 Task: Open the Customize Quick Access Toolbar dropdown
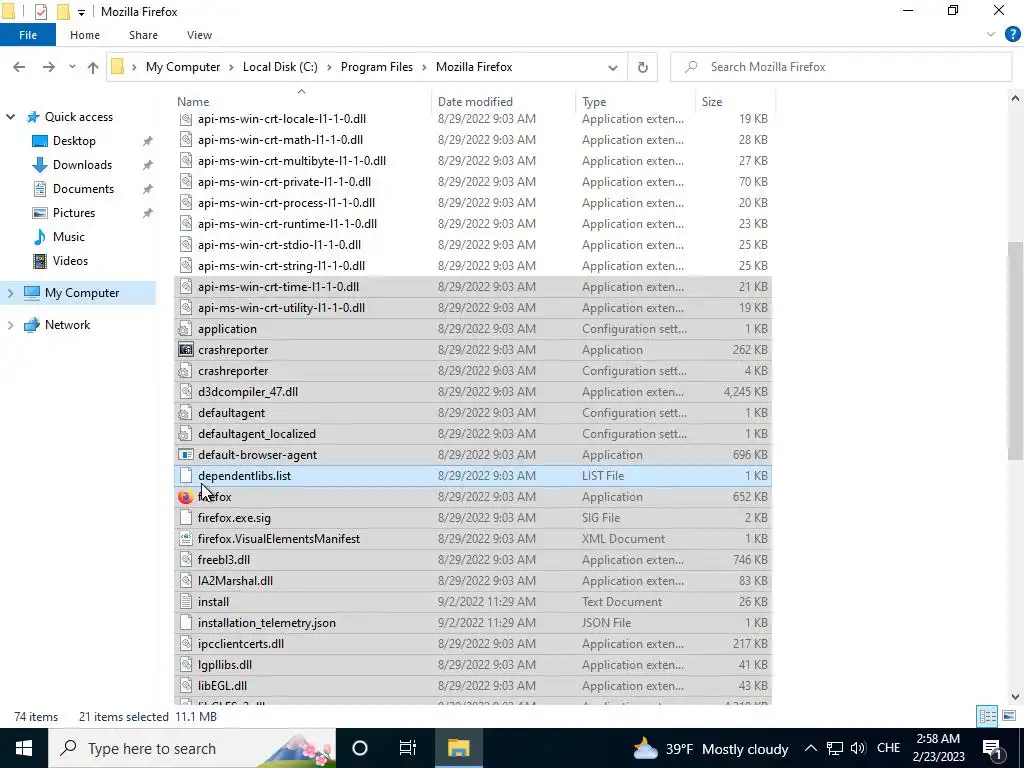[x=81, y=12]
